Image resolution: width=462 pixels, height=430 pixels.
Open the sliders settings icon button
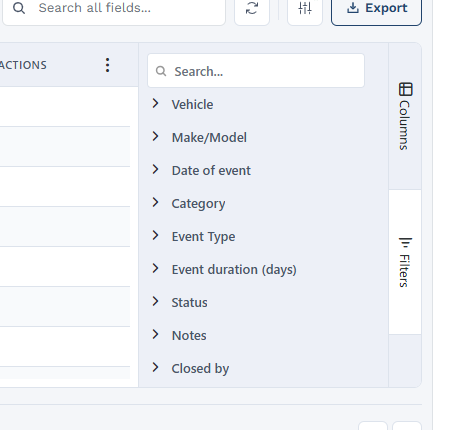click(x=305, y=8)
